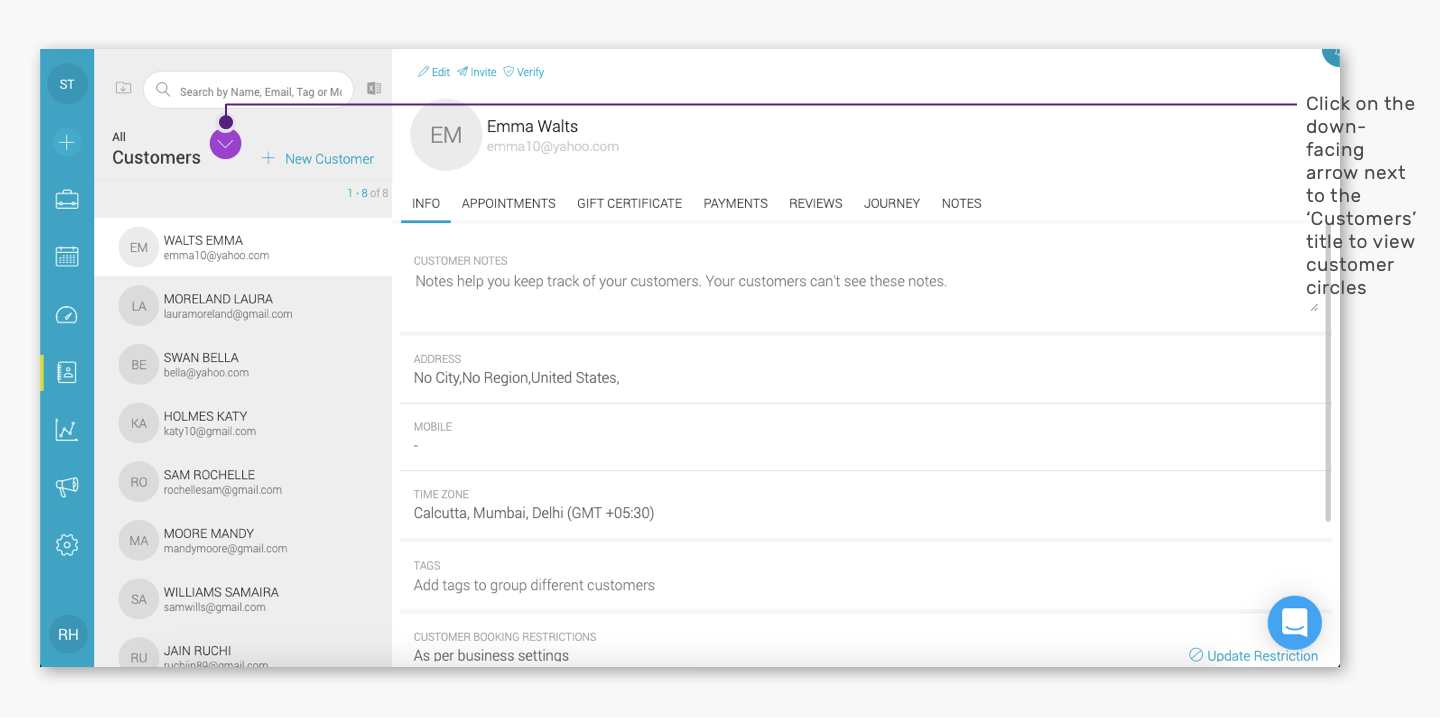This screenshot has width=1440, height=718.
Task: Open the dashboard gauge icon
Action: (67, 315)
